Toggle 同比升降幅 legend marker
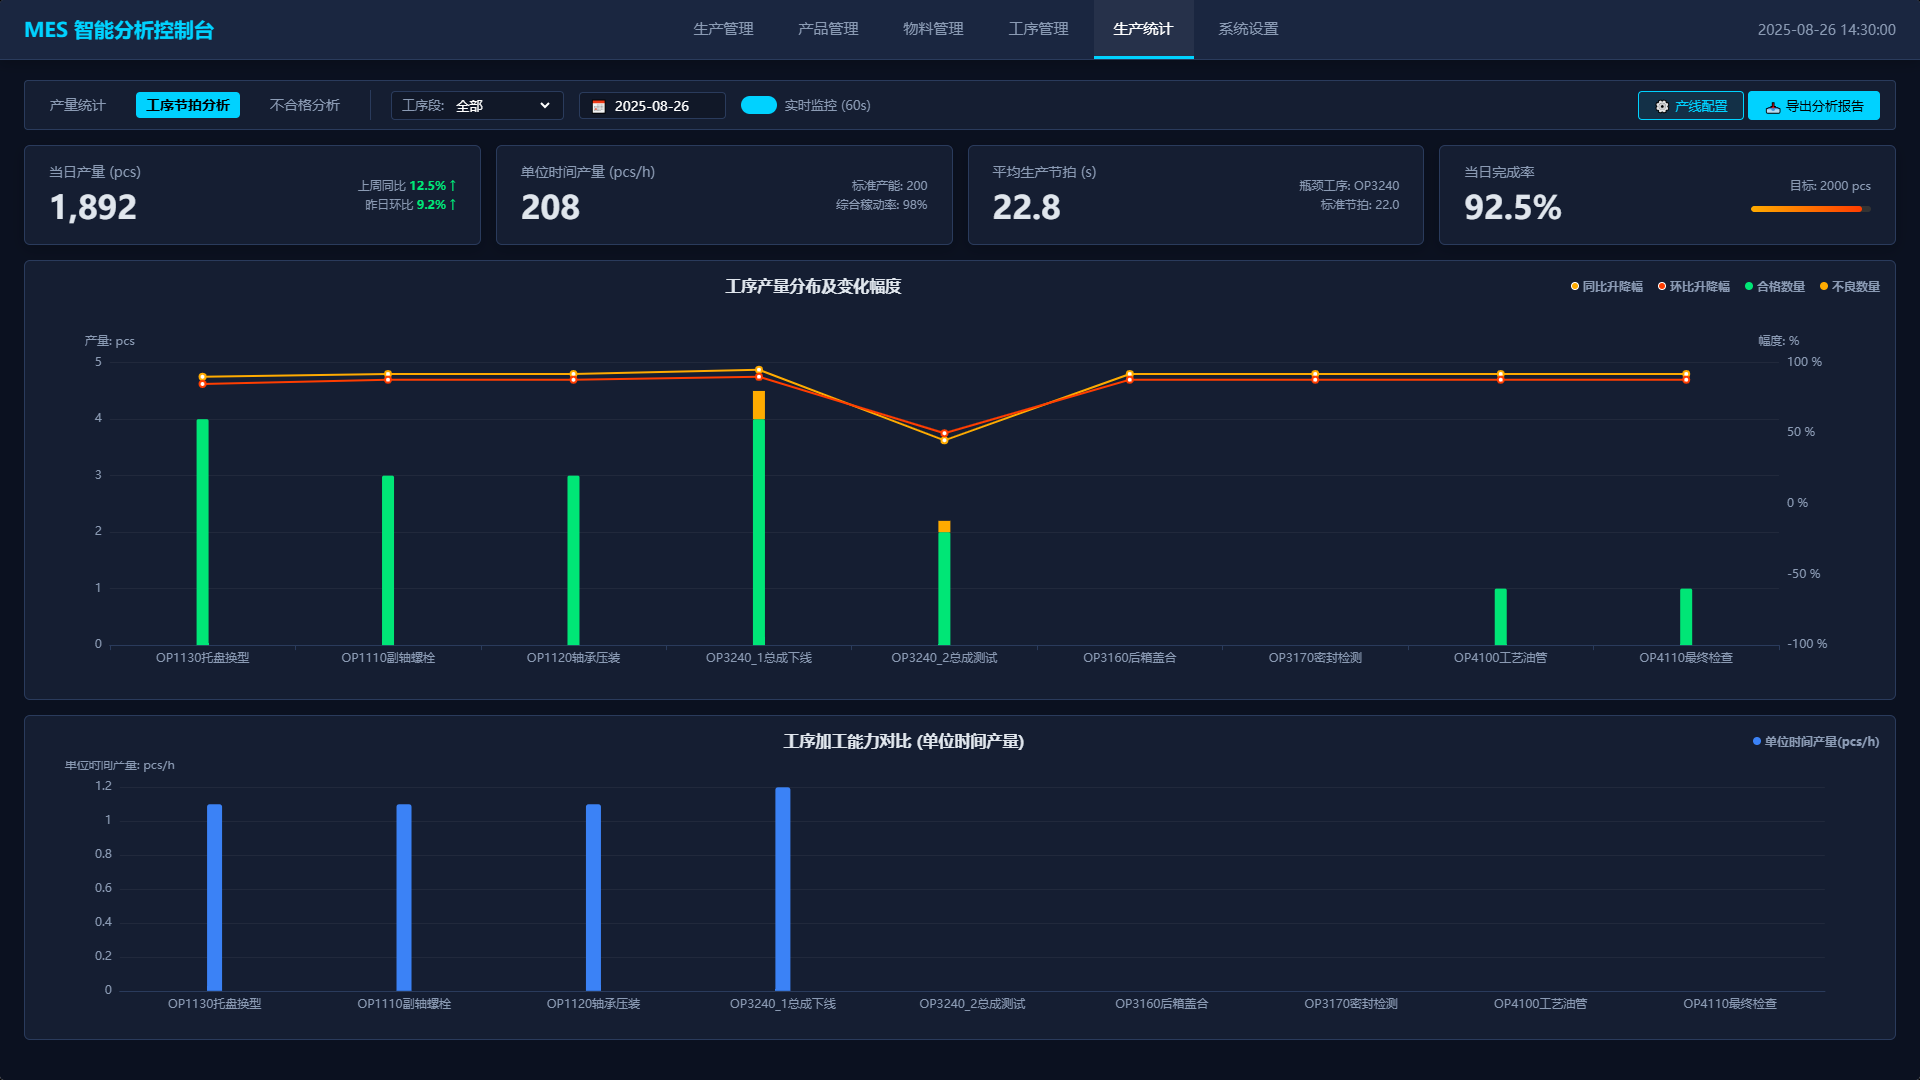The width and height of the screenshot is (1920, 1080). point(1575,287)
